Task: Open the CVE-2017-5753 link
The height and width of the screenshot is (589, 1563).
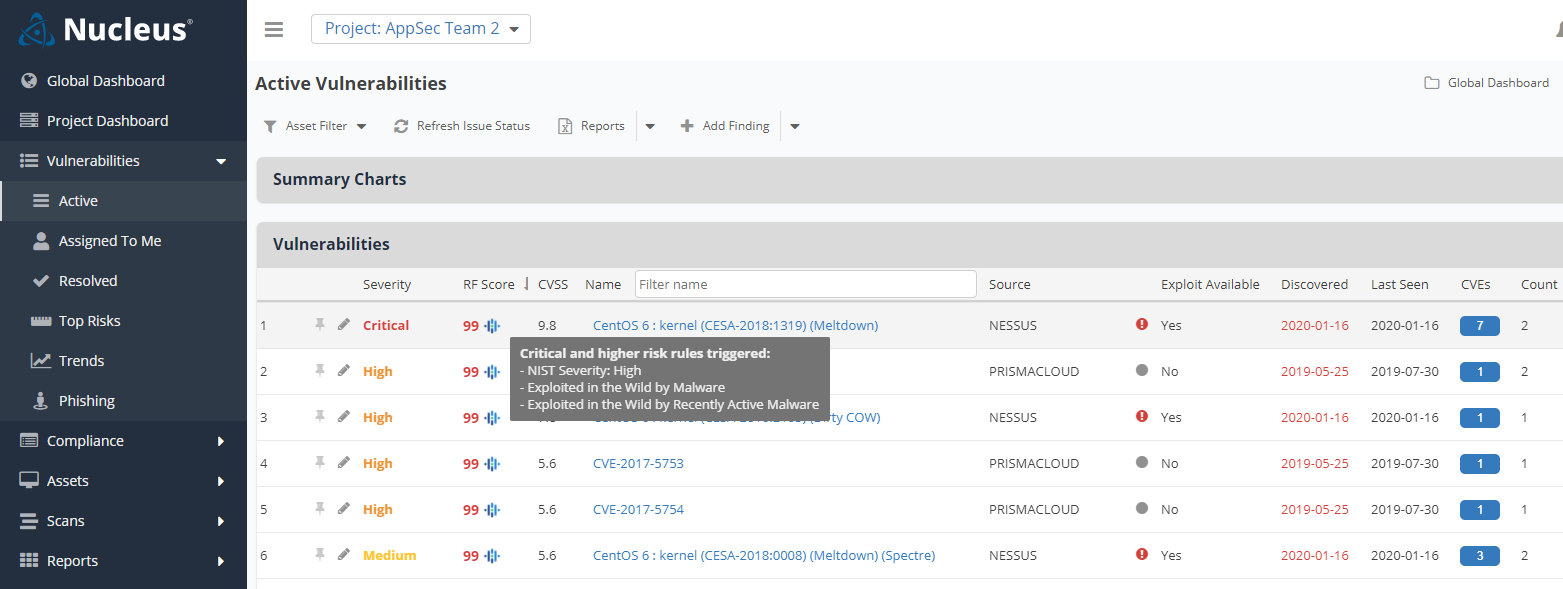Action: [x=638, y=464]
